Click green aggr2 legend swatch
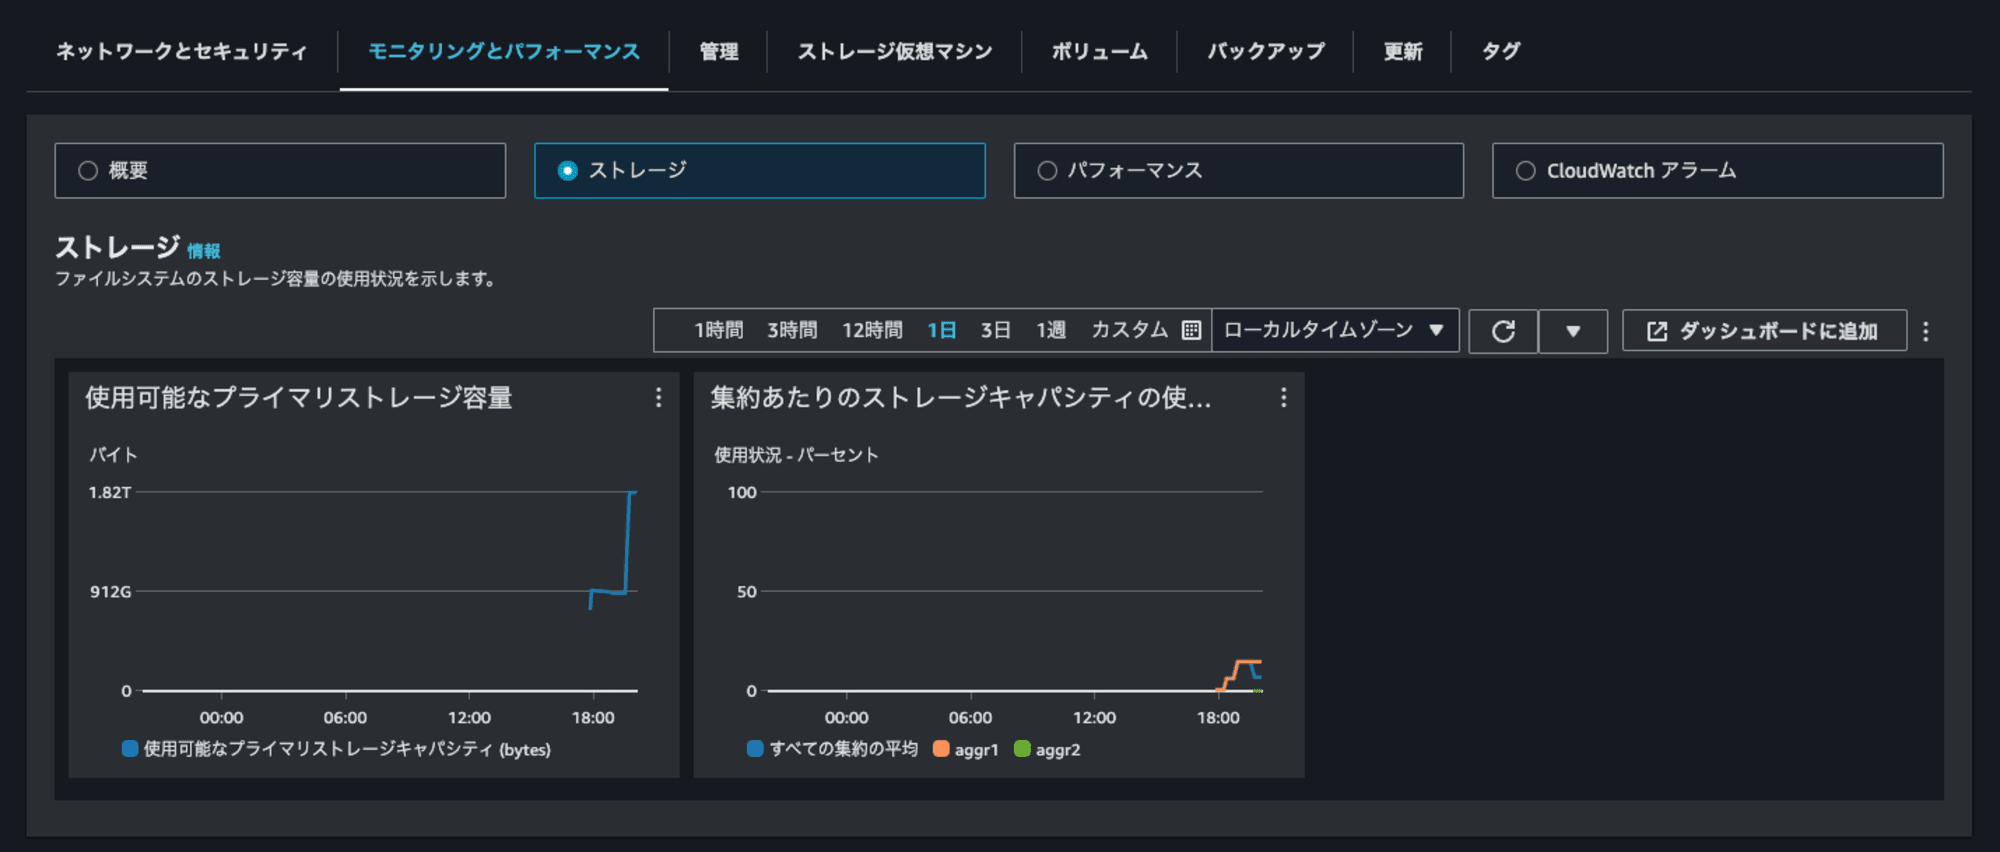The width and height of the screenshot is (2000, 852). 1022,748
